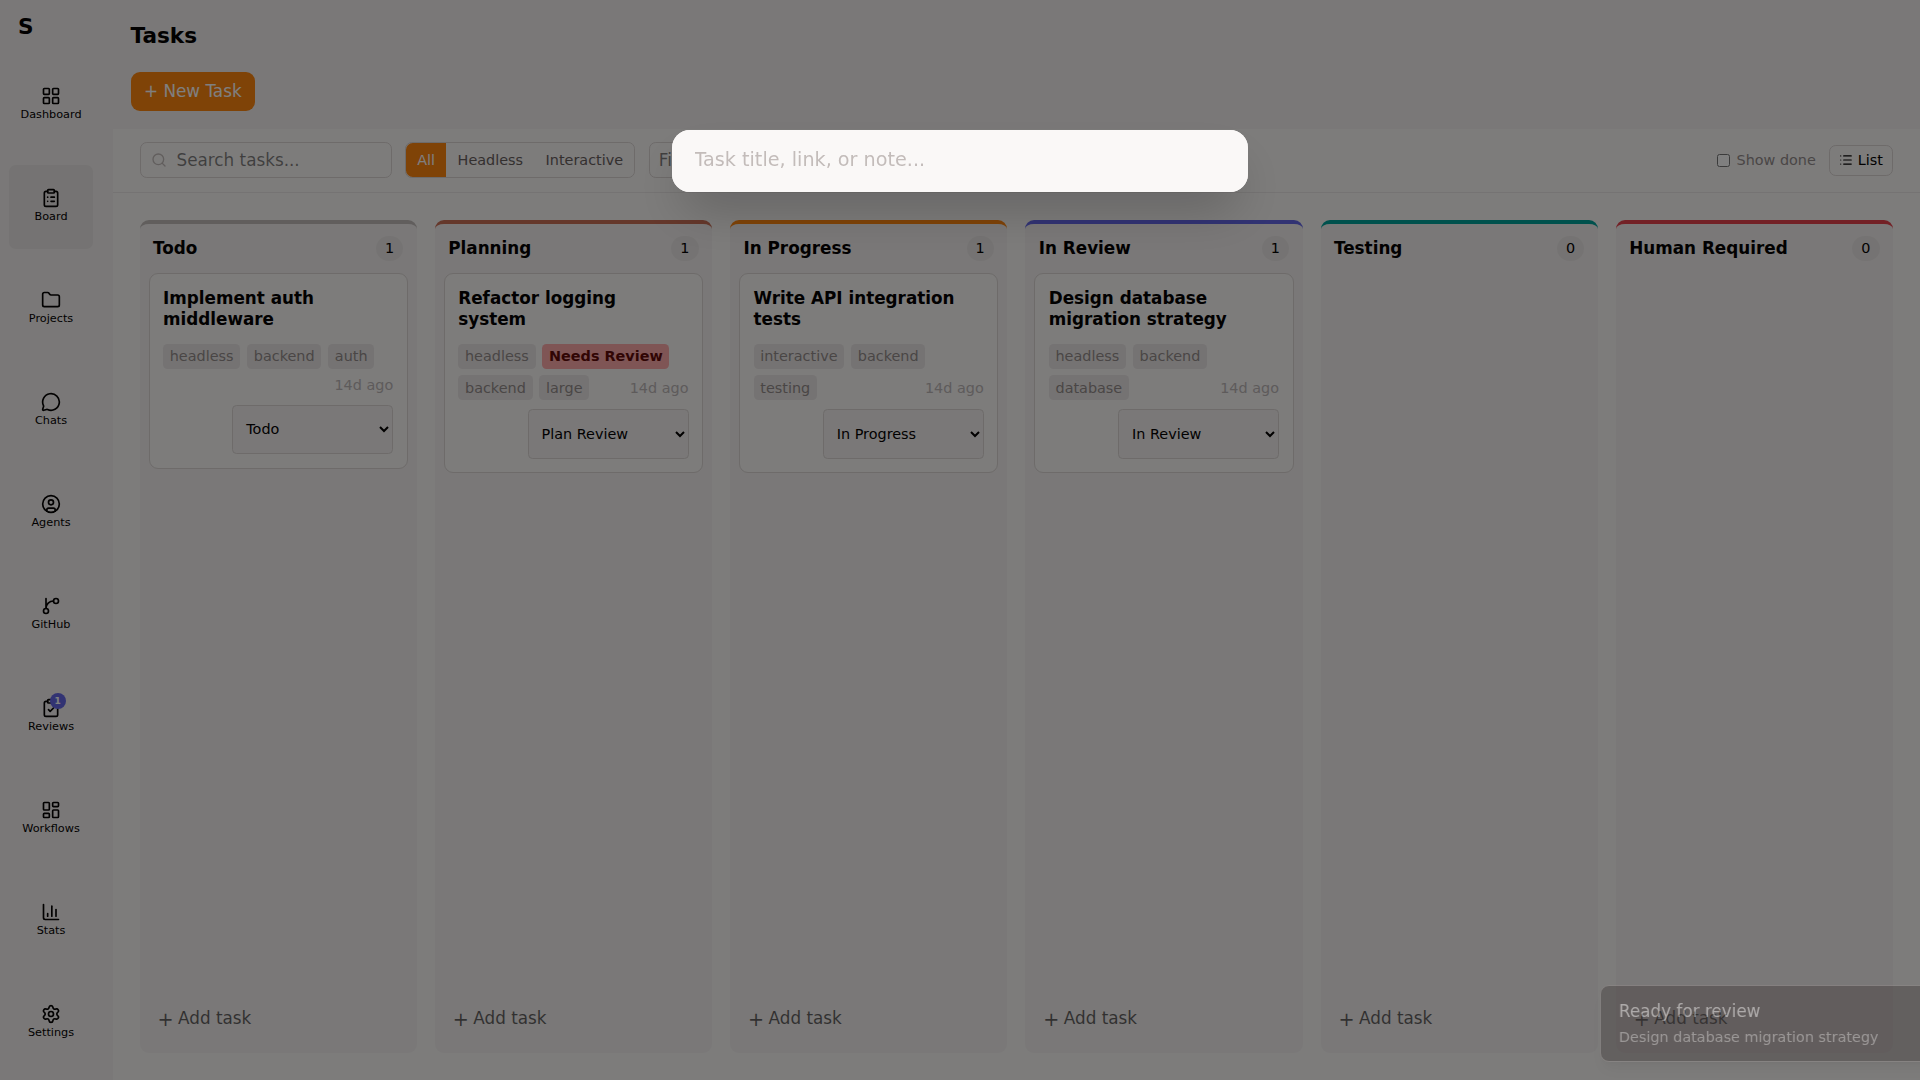Image resolution: width=1920 pixels, height=1080 pixels.
Task: Click the New Task button
Action: (x=193, y=91)
